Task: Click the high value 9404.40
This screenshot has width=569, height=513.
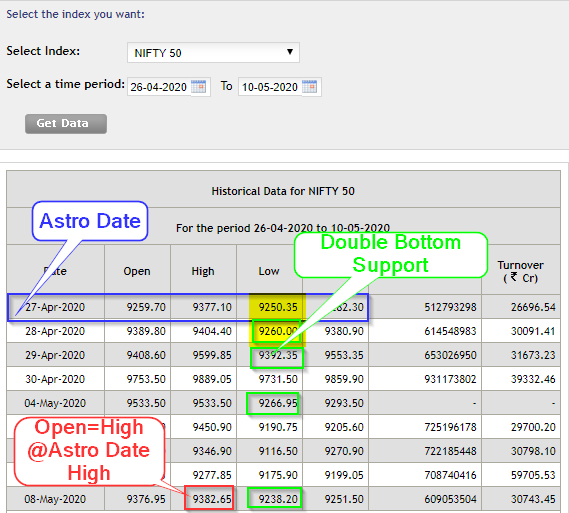Action: tap(212, 331)
